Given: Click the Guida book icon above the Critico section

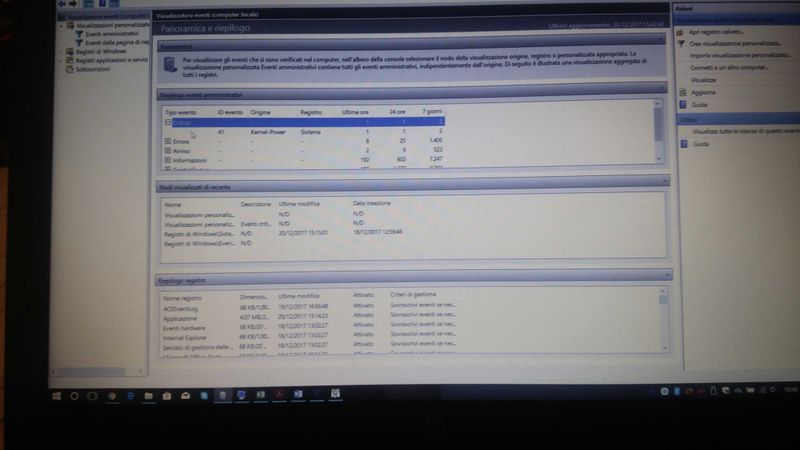Looking at the screenshot, I should pos(683,105).
